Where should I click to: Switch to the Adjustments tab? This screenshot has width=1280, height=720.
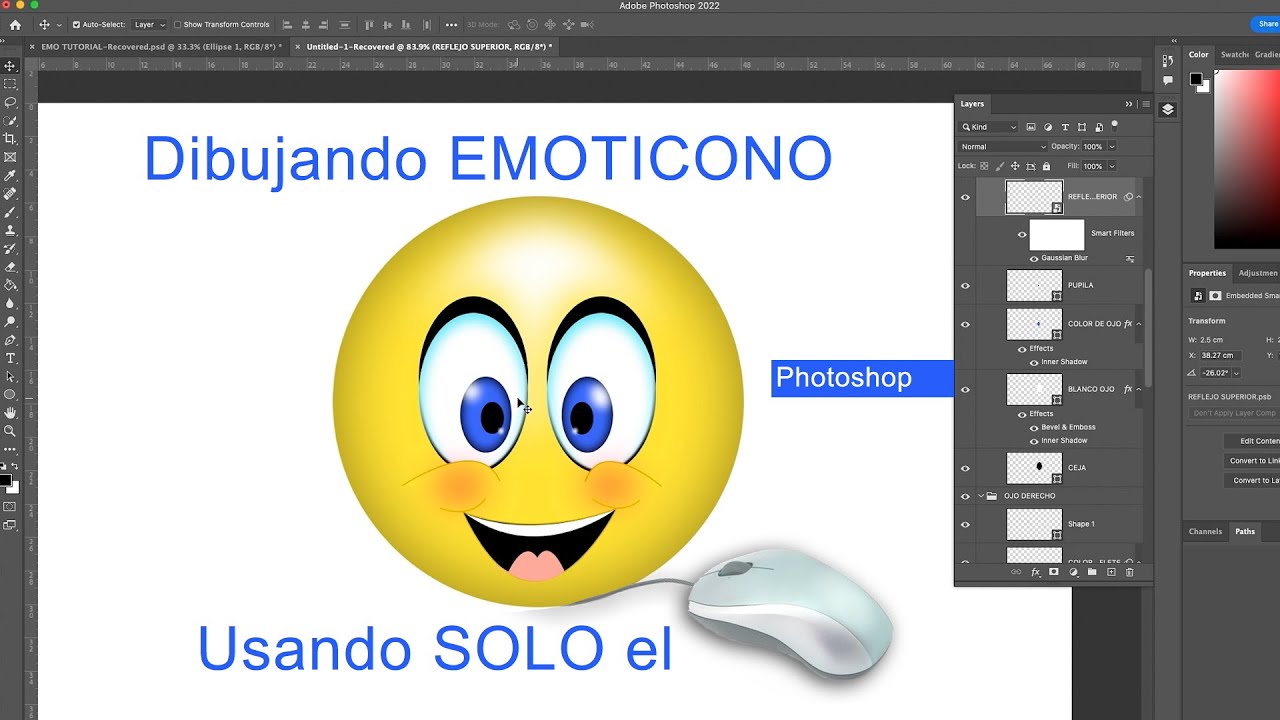click(x=1258, y=273)
